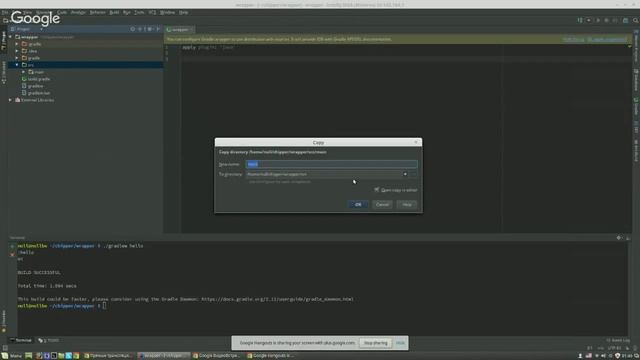
Task: Click the project structure toolbar icon
Action: click(x=625, y=20)
